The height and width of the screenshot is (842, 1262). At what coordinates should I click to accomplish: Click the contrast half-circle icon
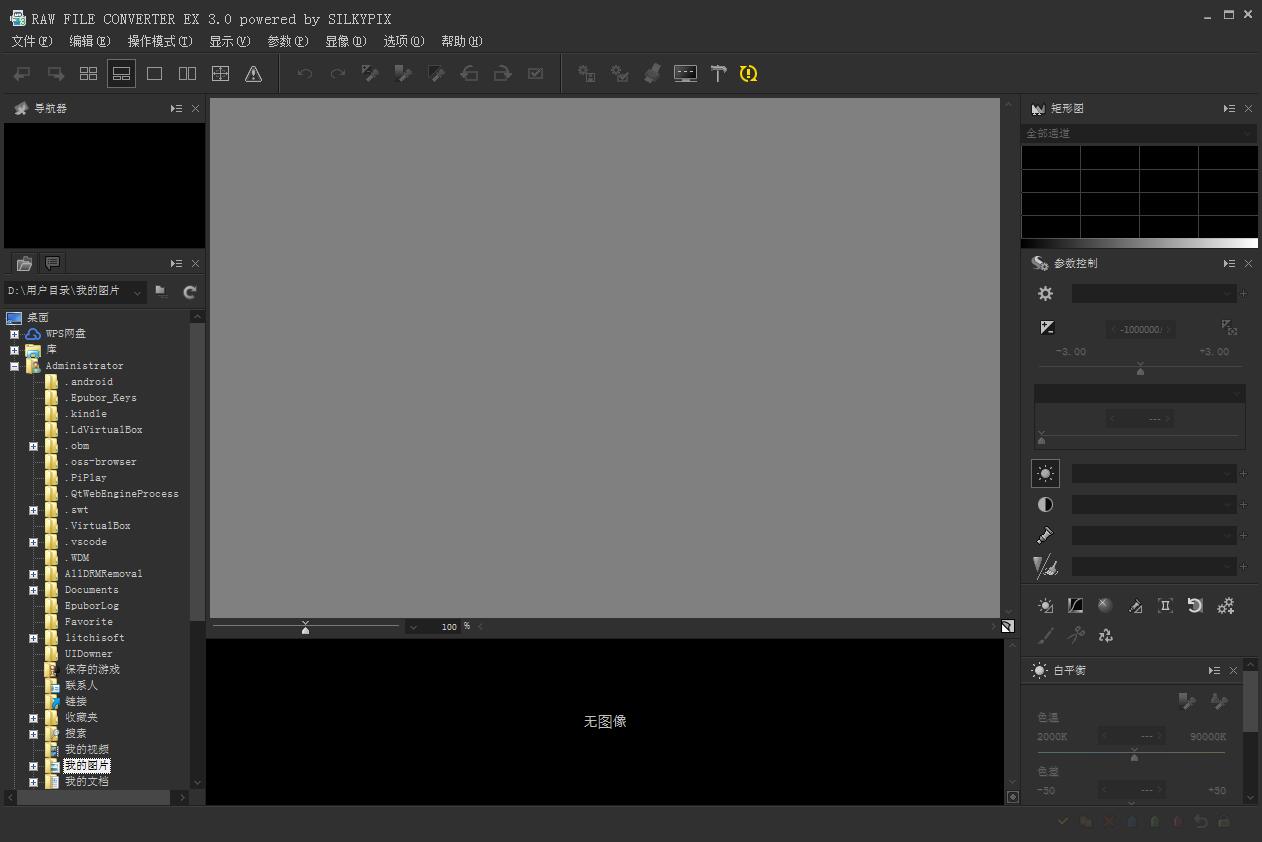pos(1045,505)
